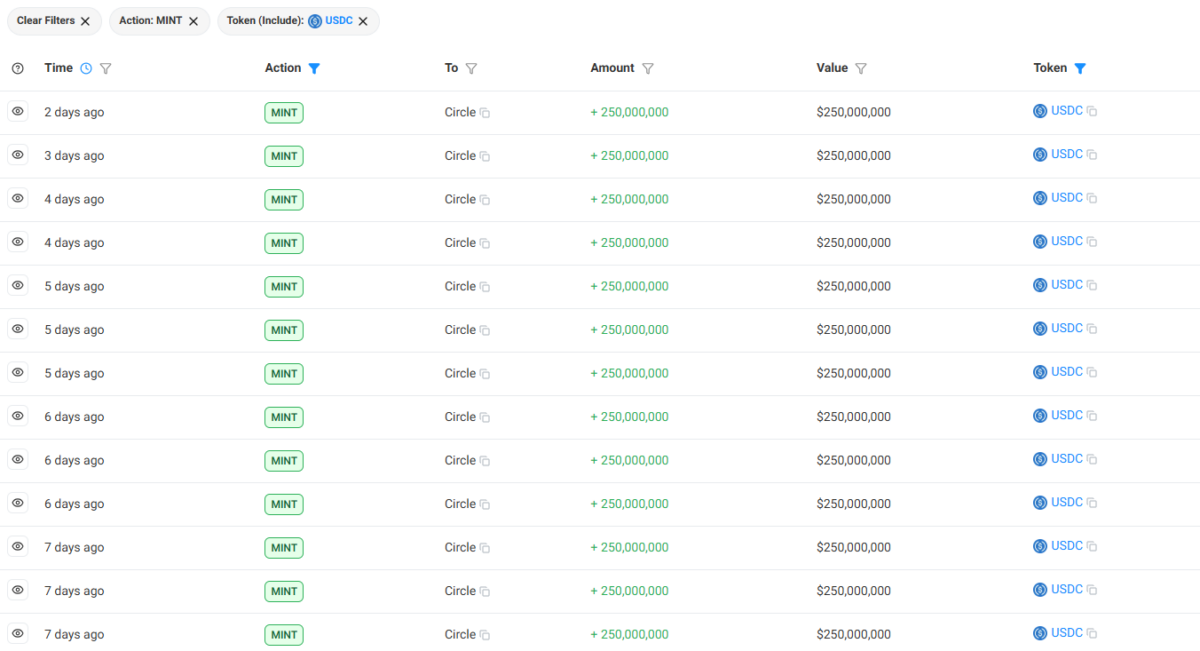Open the filter options for the To column
Image resolution: width=1200 pixels, height=651 pixels.
pyautogui.click(x=473, y=67)
